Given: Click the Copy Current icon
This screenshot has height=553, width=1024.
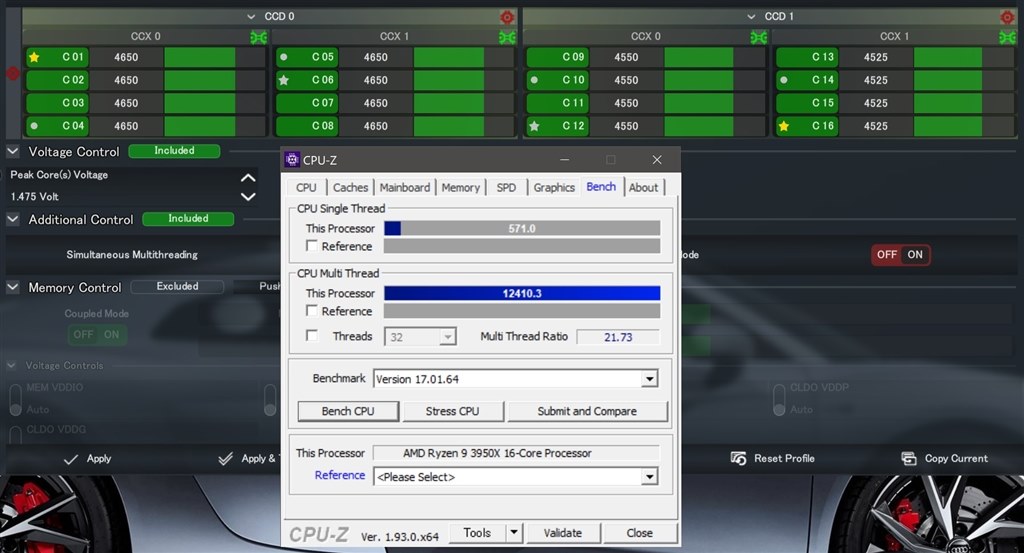Looking at the screenshot, I should pyautogui.click(x=909, y=458).
